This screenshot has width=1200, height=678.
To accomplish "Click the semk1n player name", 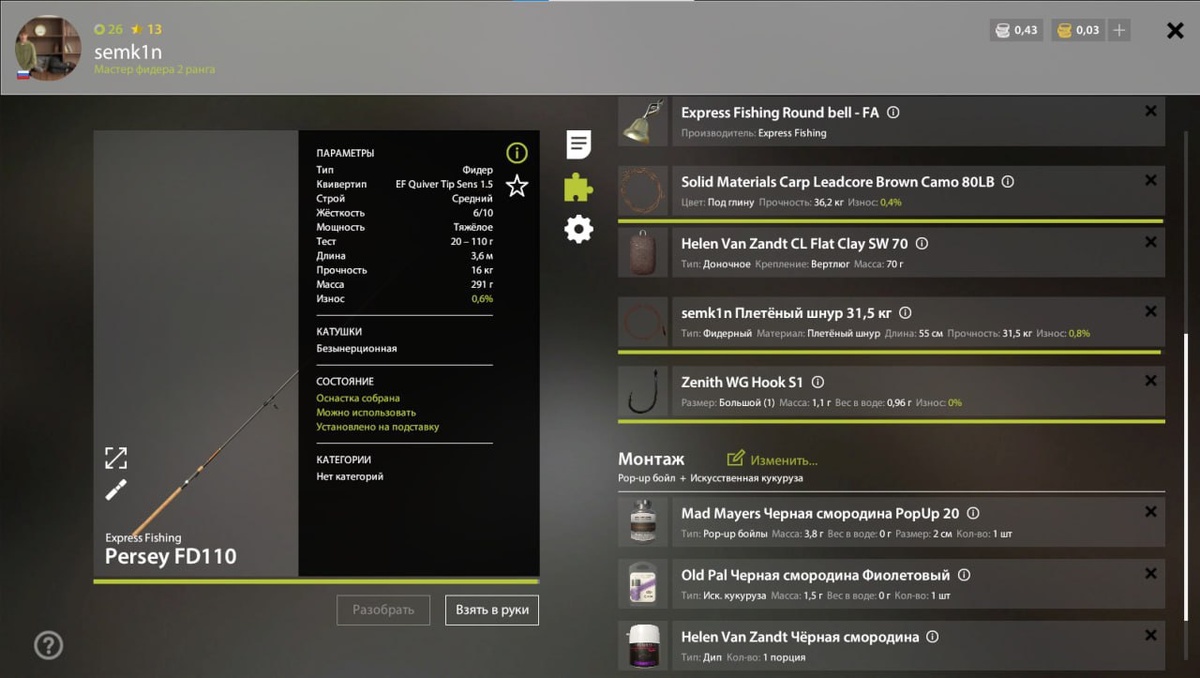I will pos(128,52).
